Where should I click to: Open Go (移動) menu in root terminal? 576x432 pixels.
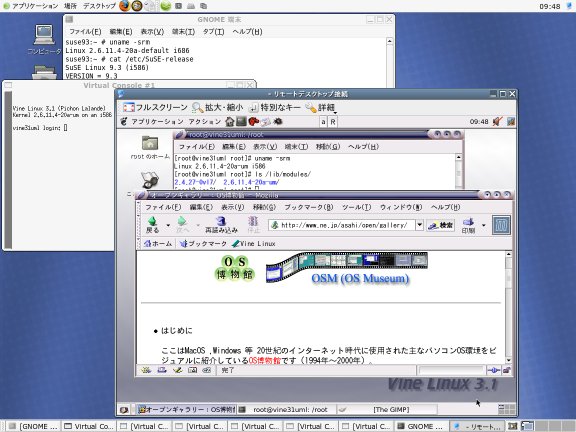[x=328, y=147]
